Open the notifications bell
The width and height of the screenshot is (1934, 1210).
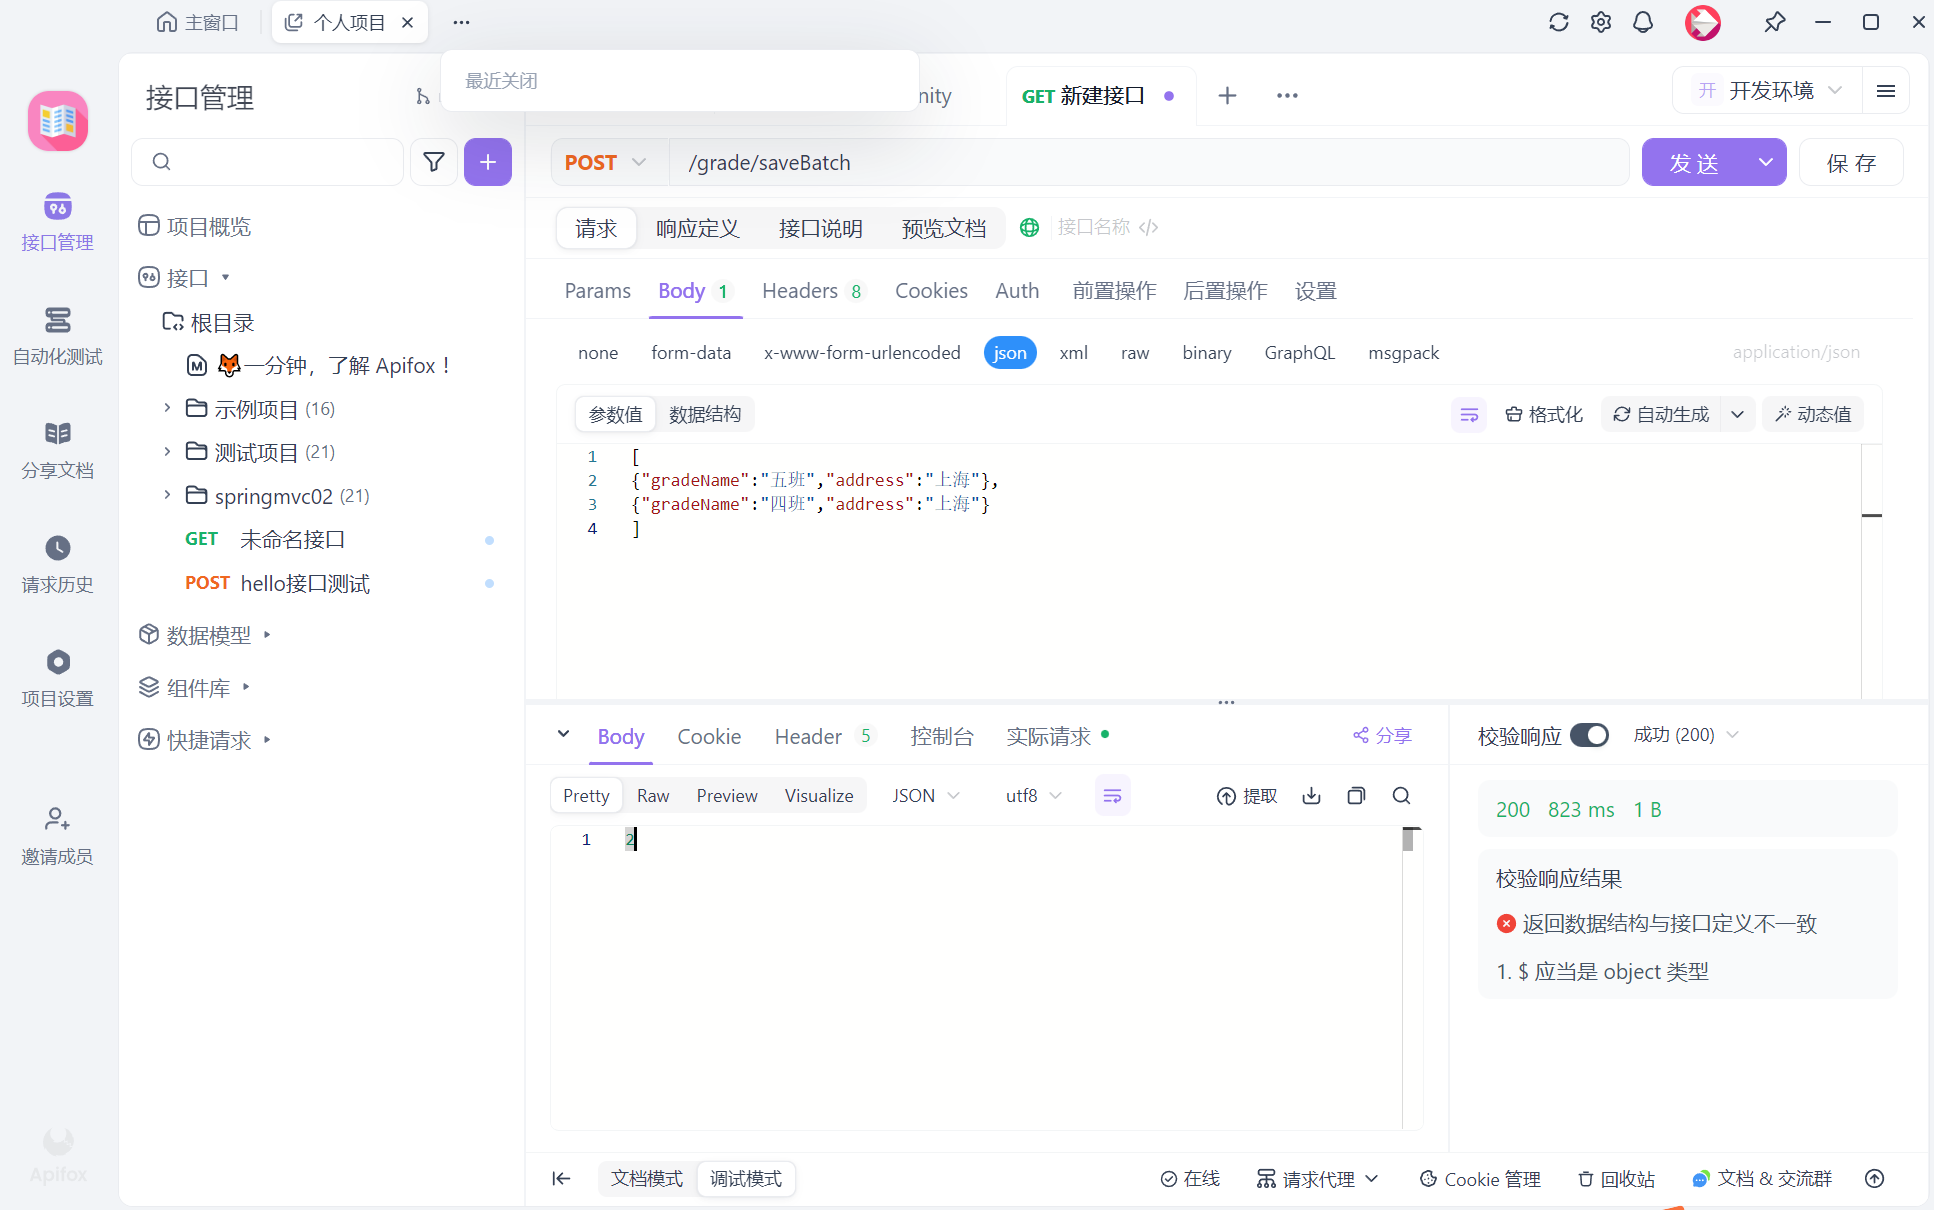[x=1643, y=22]
